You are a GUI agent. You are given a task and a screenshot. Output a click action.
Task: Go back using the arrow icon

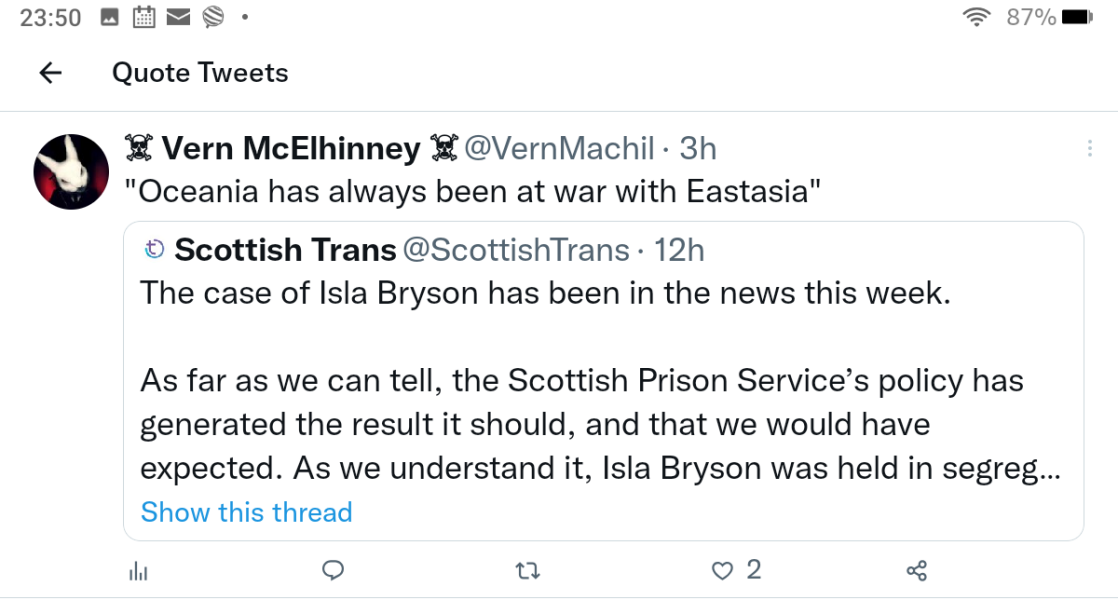tap(50, 73)
